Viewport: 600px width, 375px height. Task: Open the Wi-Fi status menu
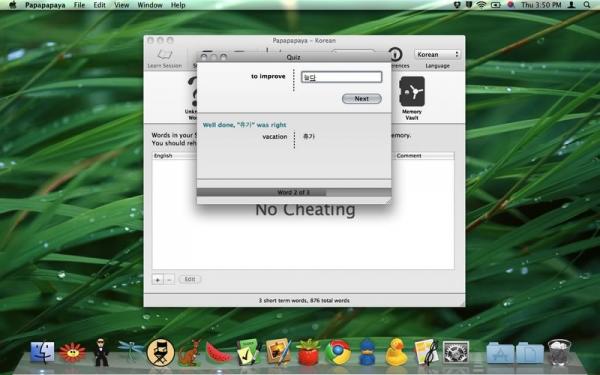(x=481, y=5)
